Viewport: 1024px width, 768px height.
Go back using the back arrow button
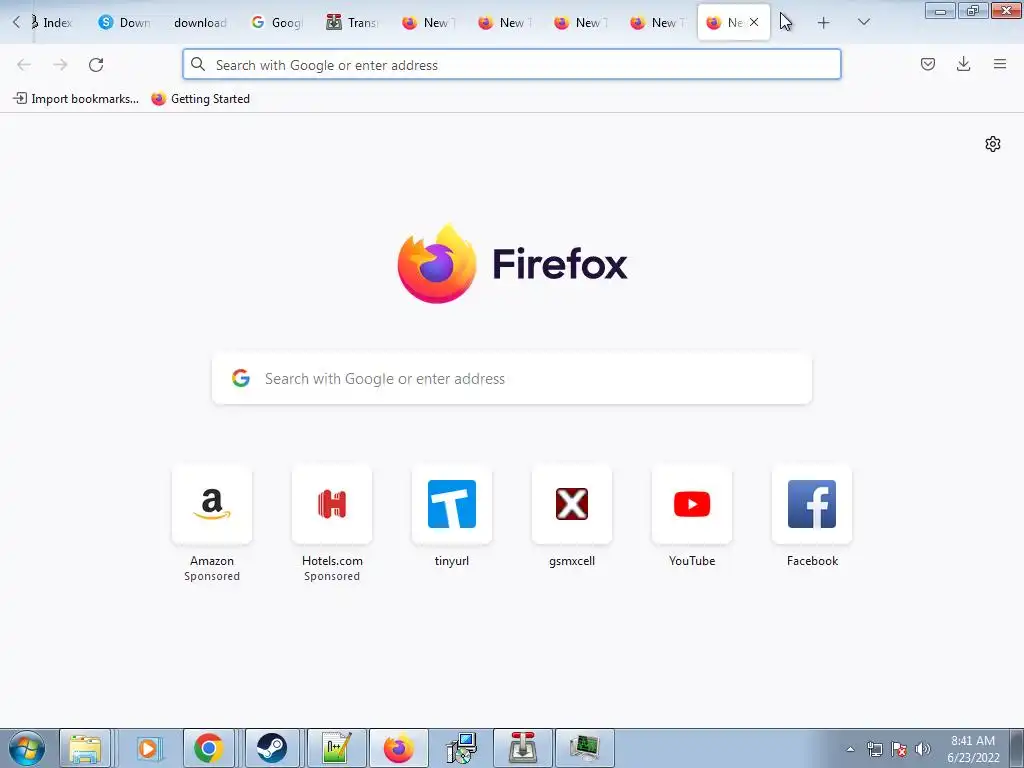click(x=24, y=65)
